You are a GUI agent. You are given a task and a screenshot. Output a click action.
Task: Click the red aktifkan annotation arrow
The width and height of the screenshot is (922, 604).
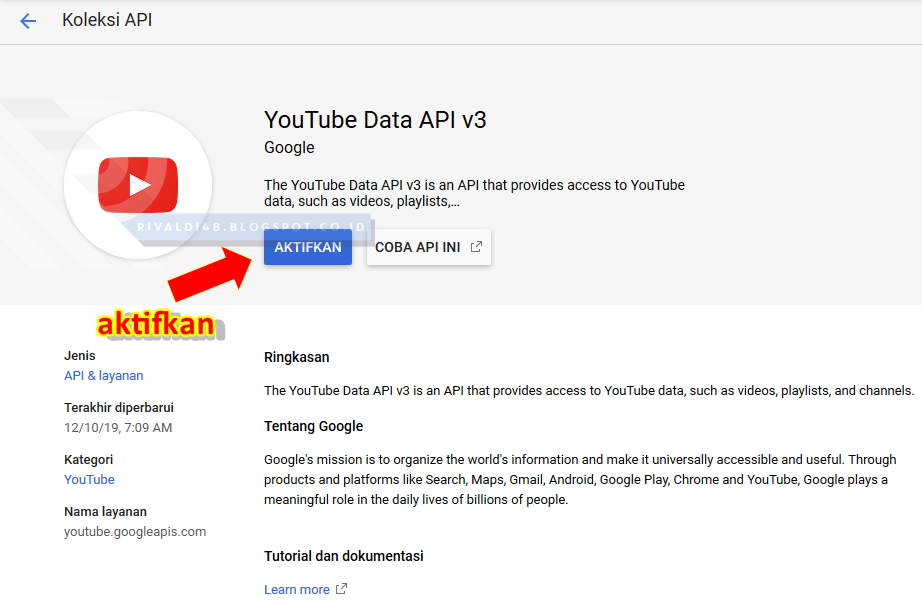[212, 273]
